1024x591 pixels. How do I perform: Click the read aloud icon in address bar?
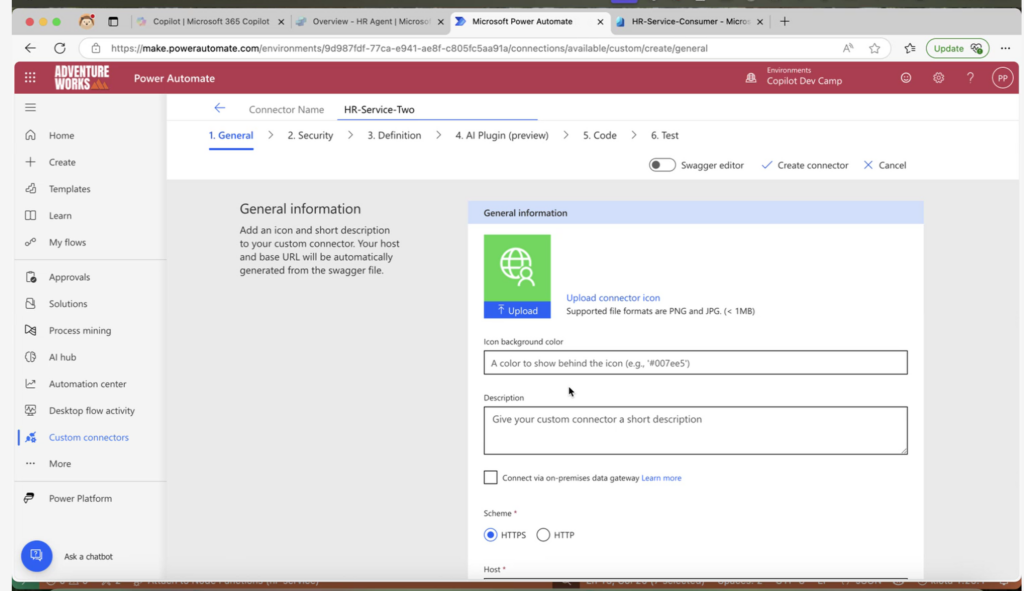[x=848, y=48]
